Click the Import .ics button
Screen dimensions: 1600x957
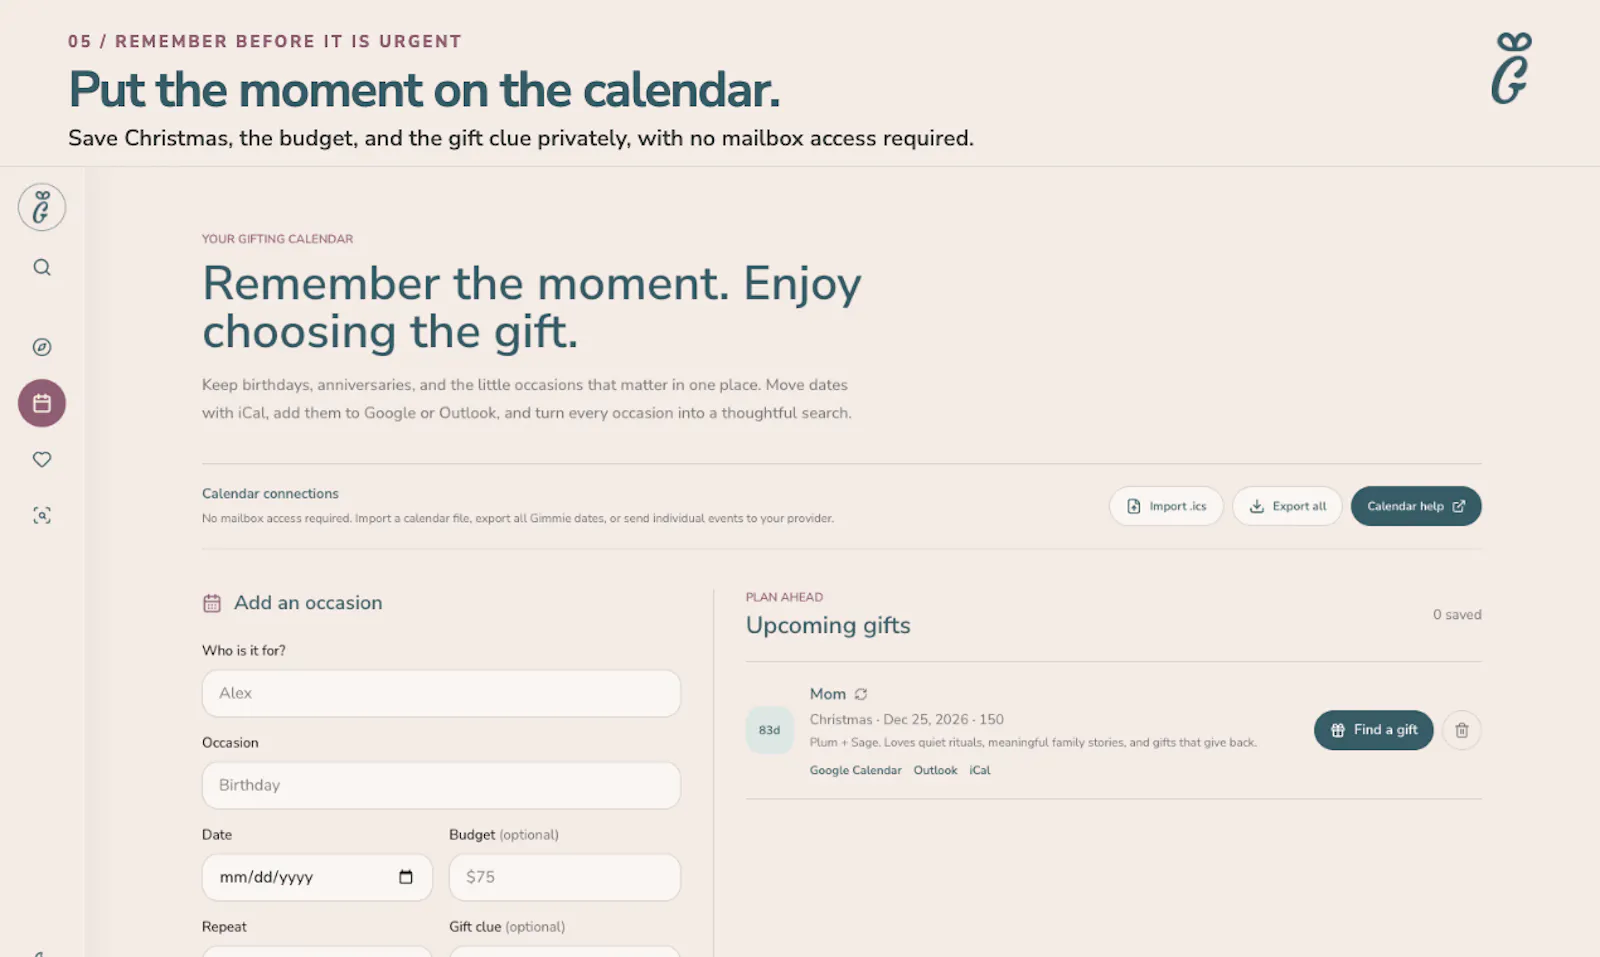(x=1166, y=506)
